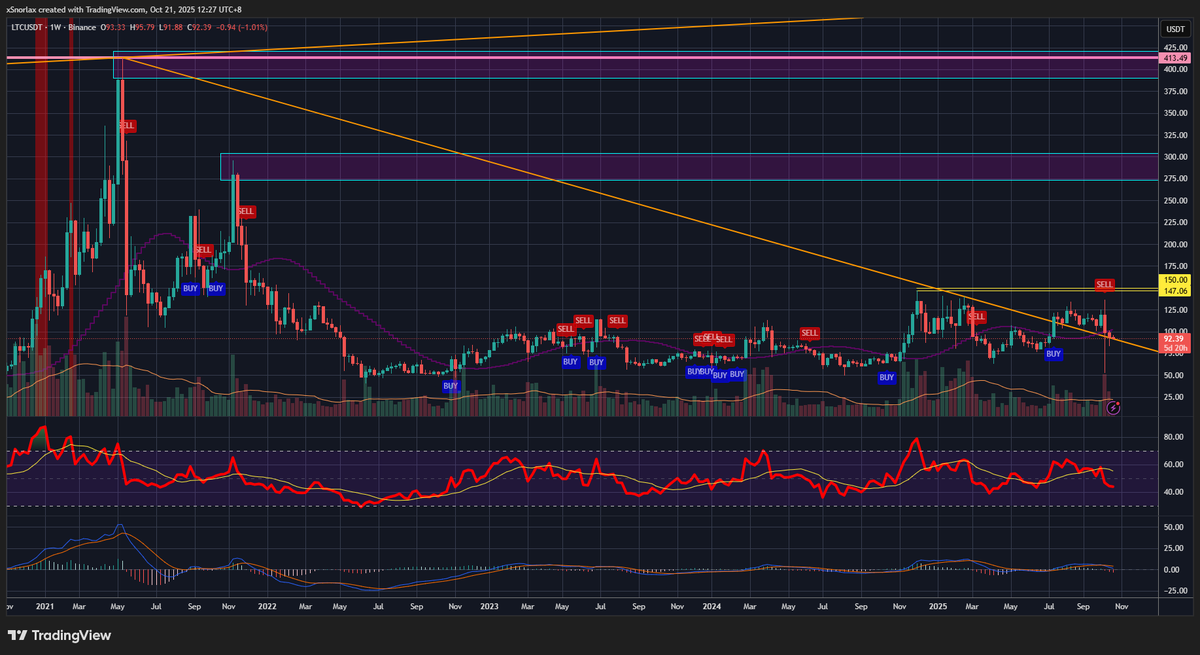Image resolution: width=1200 pixels, height=655 pixels.
Task: Click the 2024 label on time axis
Action: [x=713, y=606]
